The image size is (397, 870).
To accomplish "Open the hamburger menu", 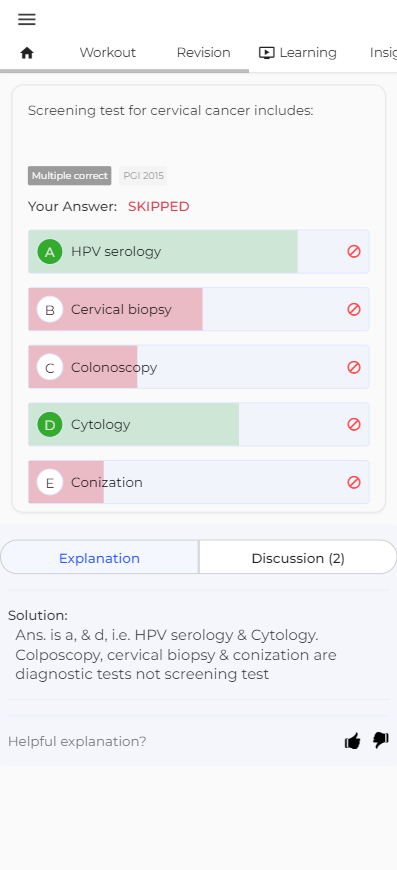I will (27, 19).
